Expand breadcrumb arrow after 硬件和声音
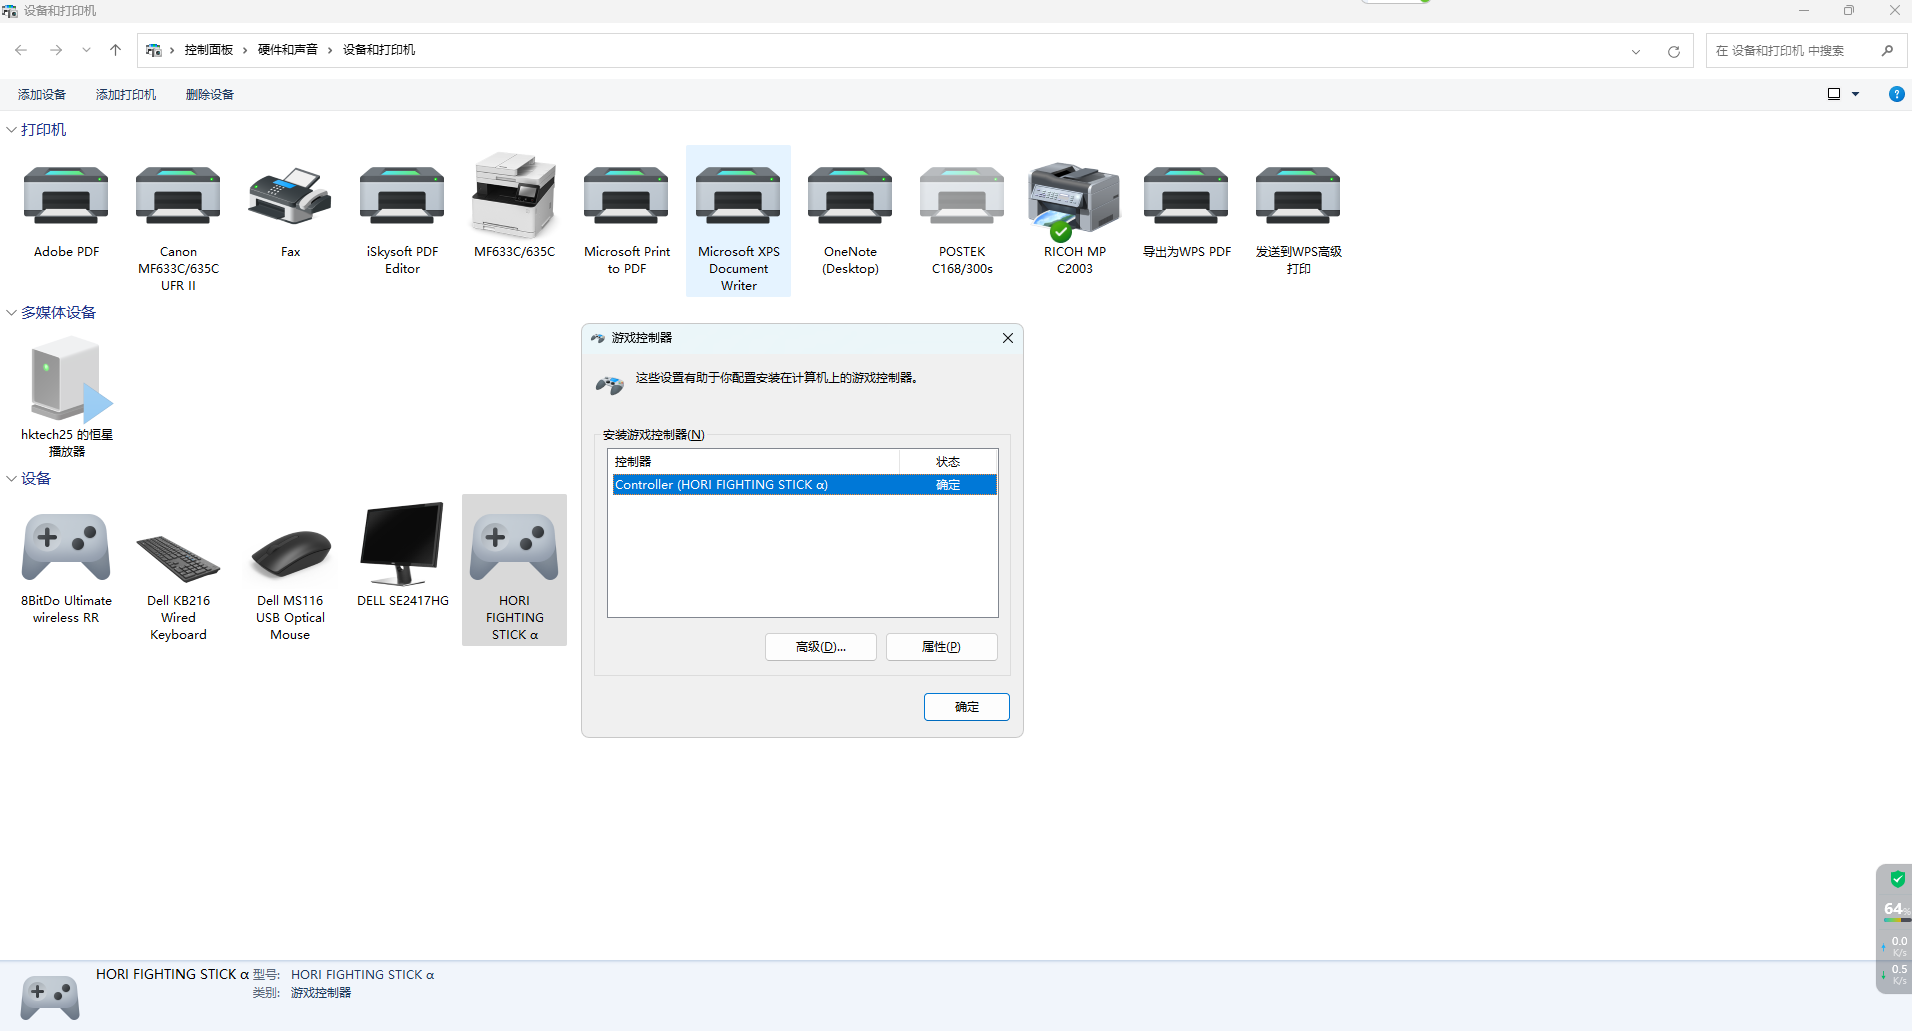1912x1031 pixels. [x=330, y=50]
